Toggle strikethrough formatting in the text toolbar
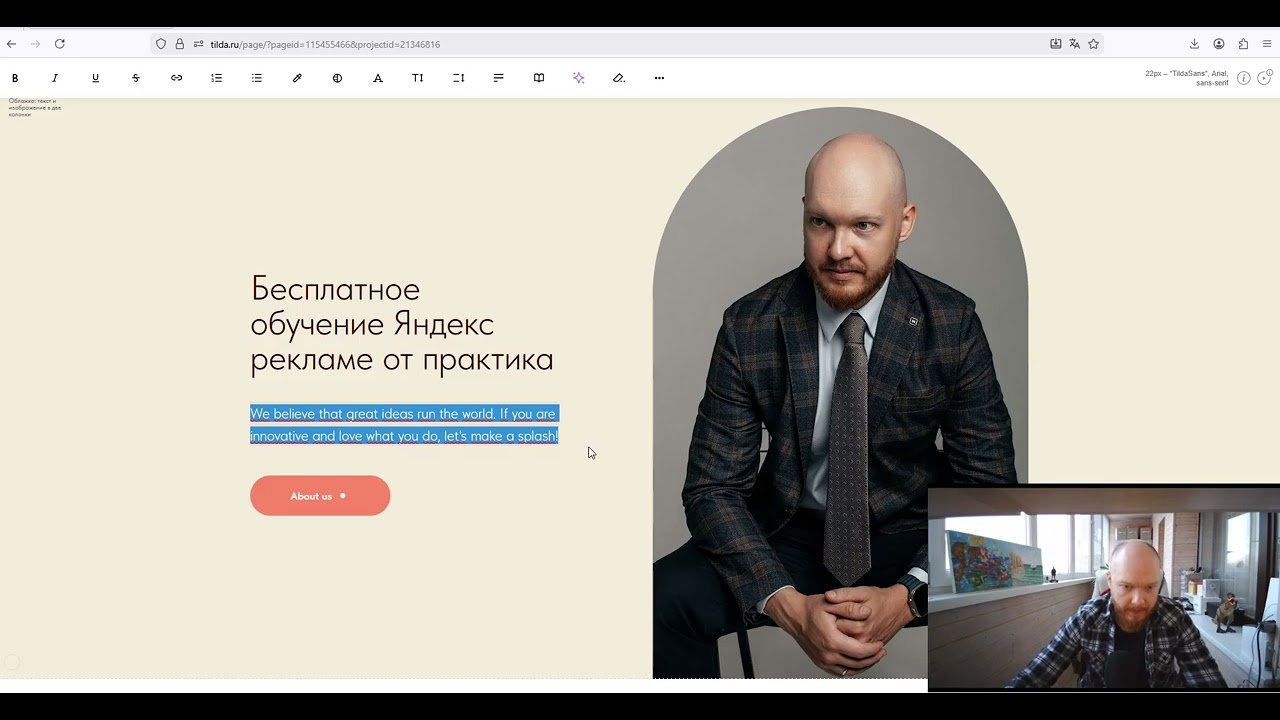Viewport: 1280px width, 720px height. pos(136,78)
